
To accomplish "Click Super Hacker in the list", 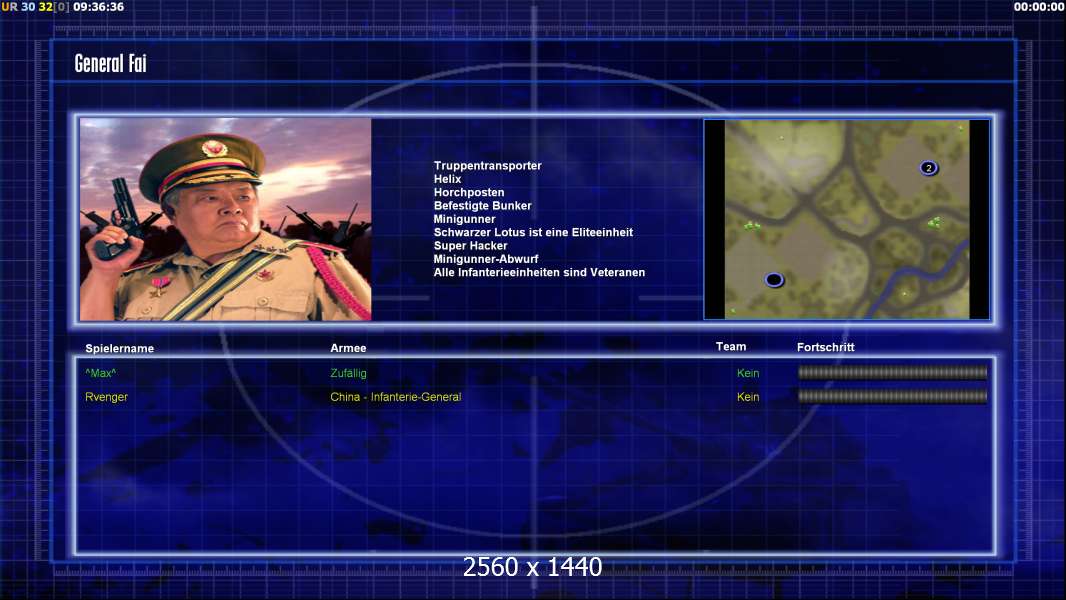I will point(470,245).
